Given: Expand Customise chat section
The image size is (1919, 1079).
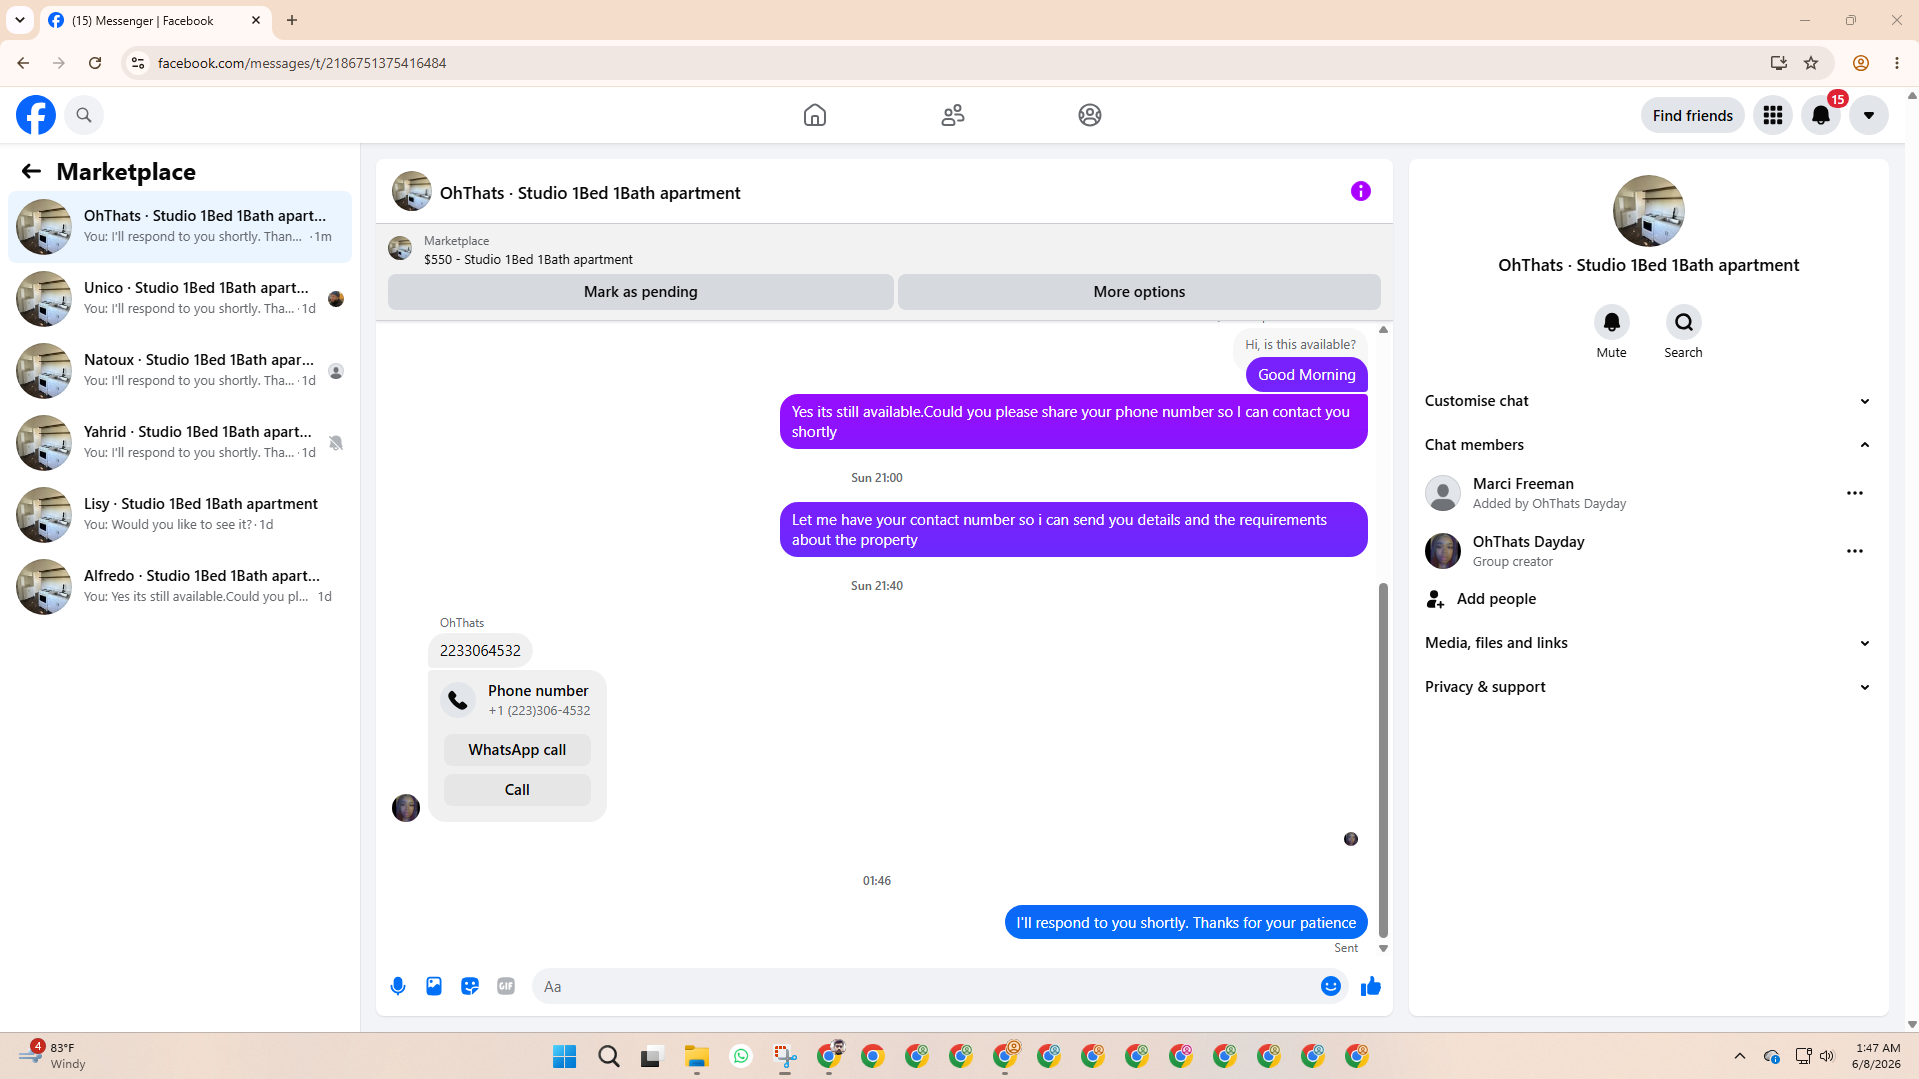Looking at the screenshot, I should click(1648, 401).
